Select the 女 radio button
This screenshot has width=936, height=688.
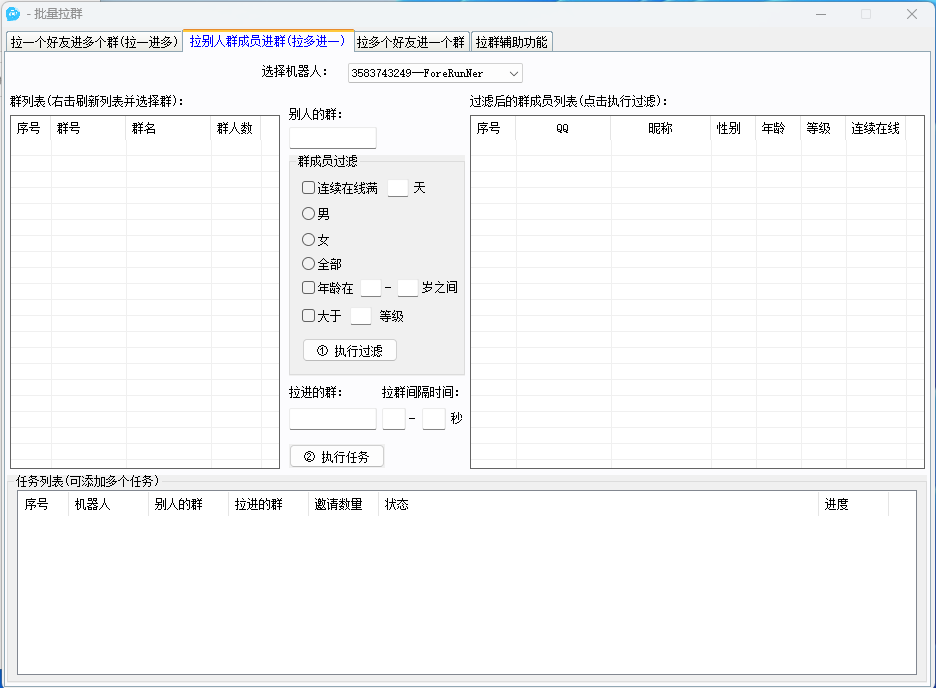click(309, 240)
